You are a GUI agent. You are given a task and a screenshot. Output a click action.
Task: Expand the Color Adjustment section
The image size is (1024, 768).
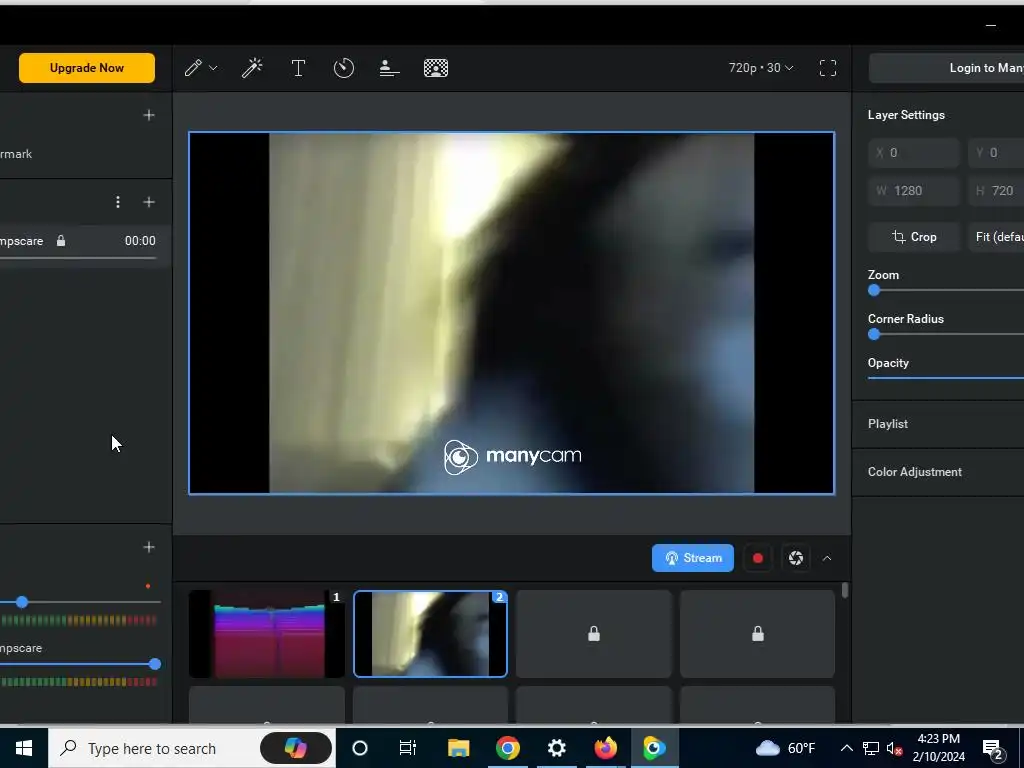938,472
